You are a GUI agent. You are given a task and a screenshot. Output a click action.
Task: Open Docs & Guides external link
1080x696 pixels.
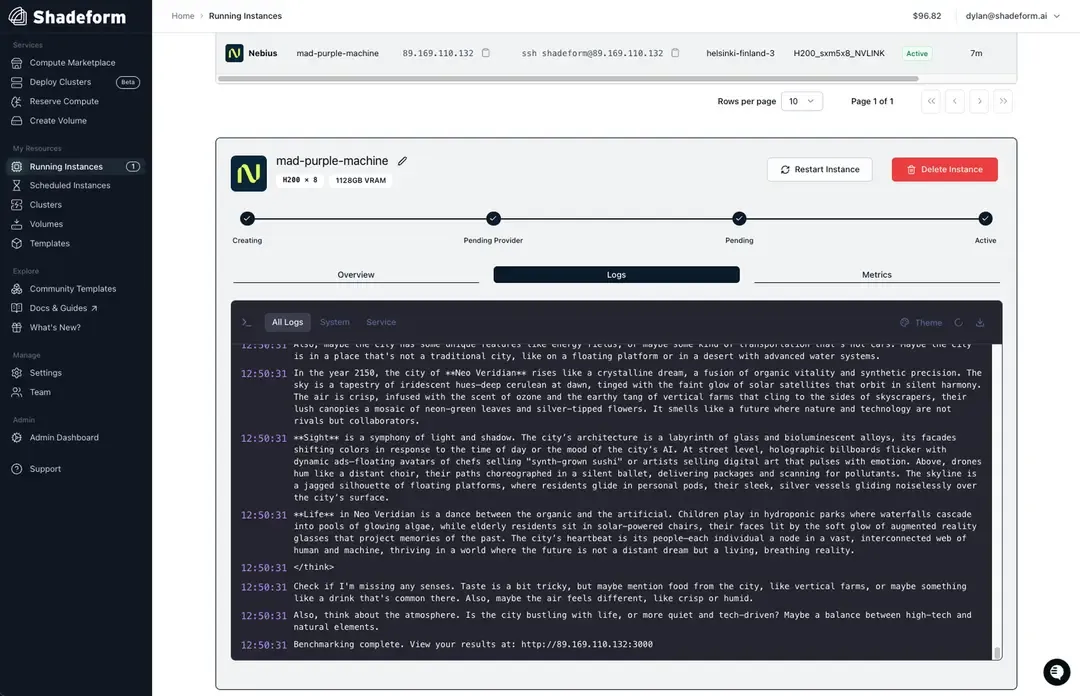pos(64,308)
